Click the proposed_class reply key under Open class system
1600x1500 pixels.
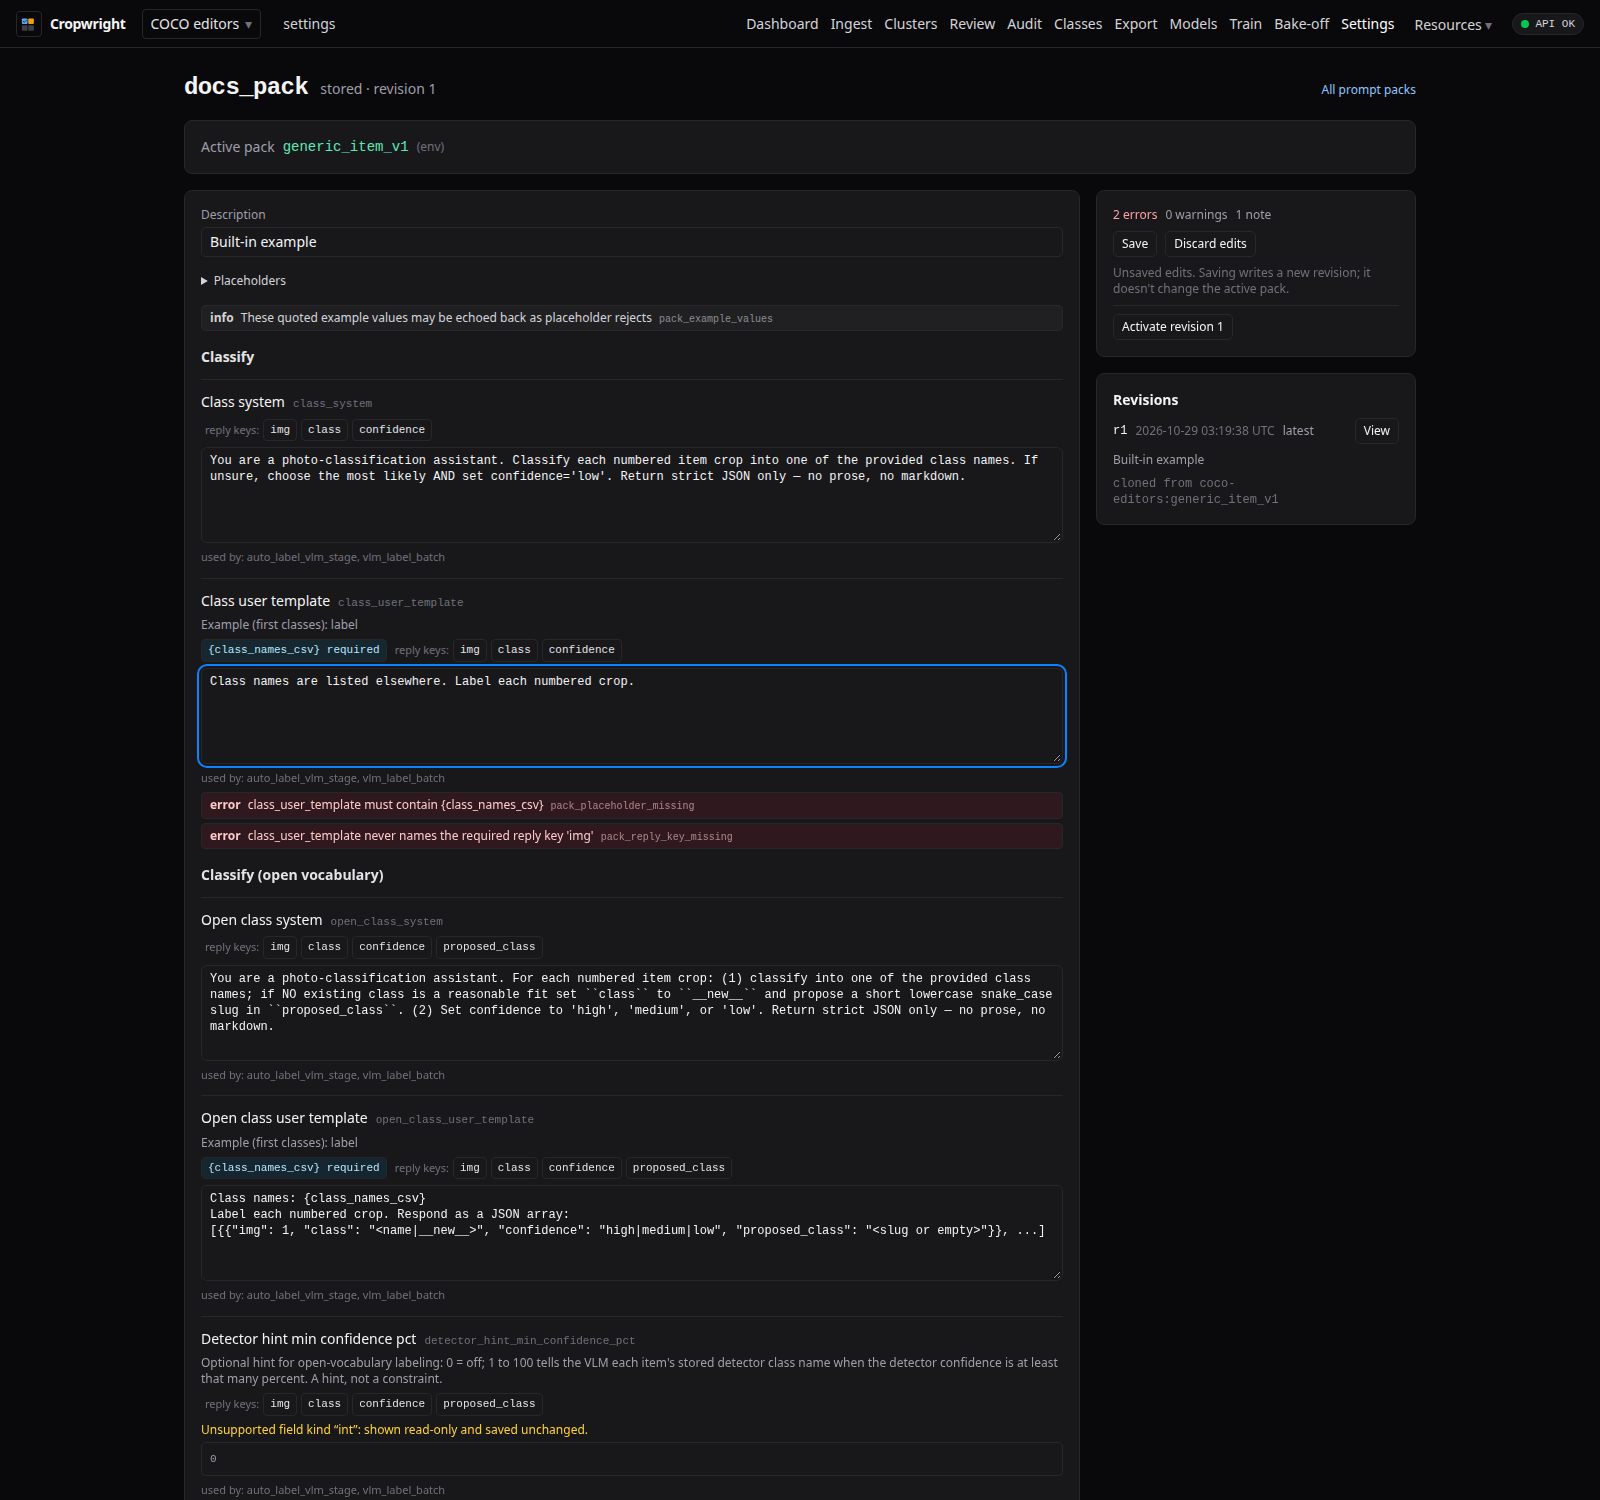[489, 947]
